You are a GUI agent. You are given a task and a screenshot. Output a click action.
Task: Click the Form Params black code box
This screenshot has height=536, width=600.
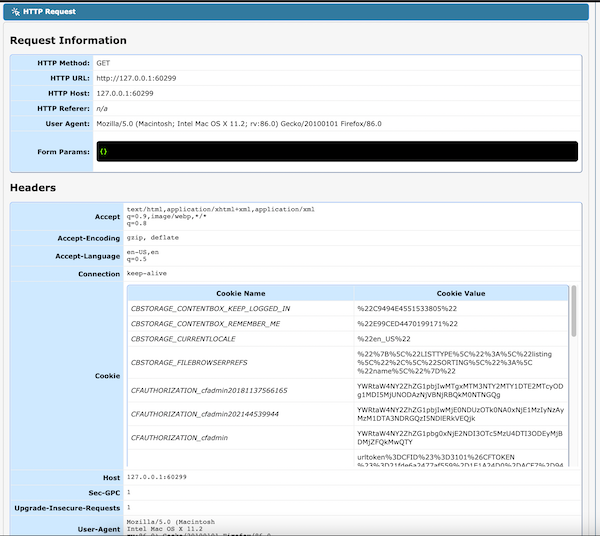337,152
